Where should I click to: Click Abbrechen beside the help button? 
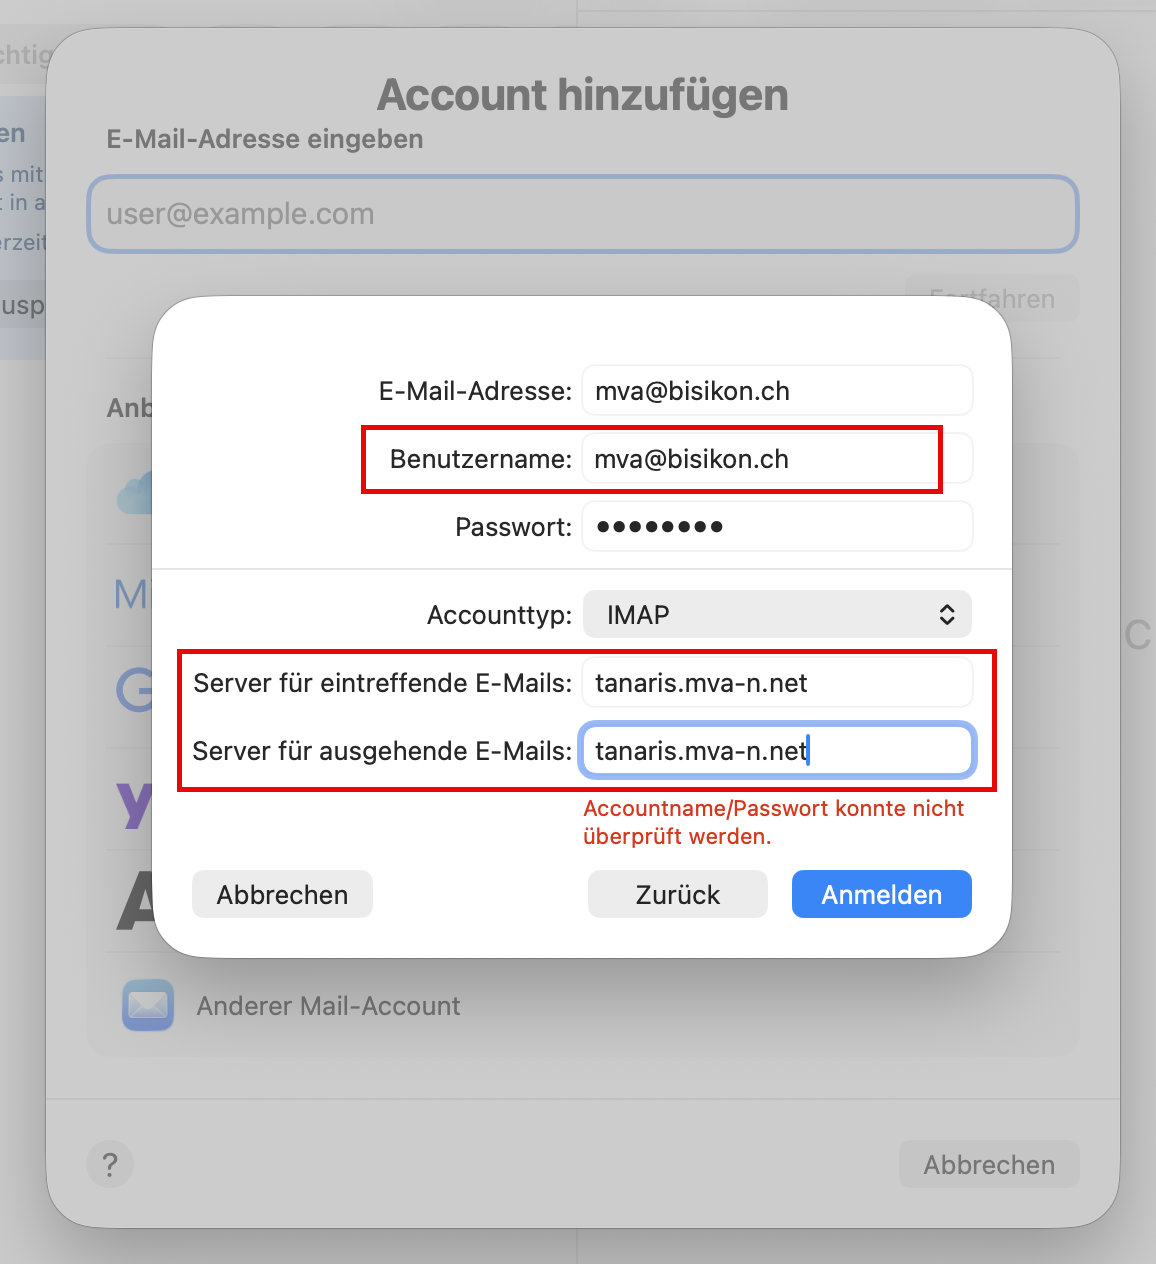[x=988, y=1164]
